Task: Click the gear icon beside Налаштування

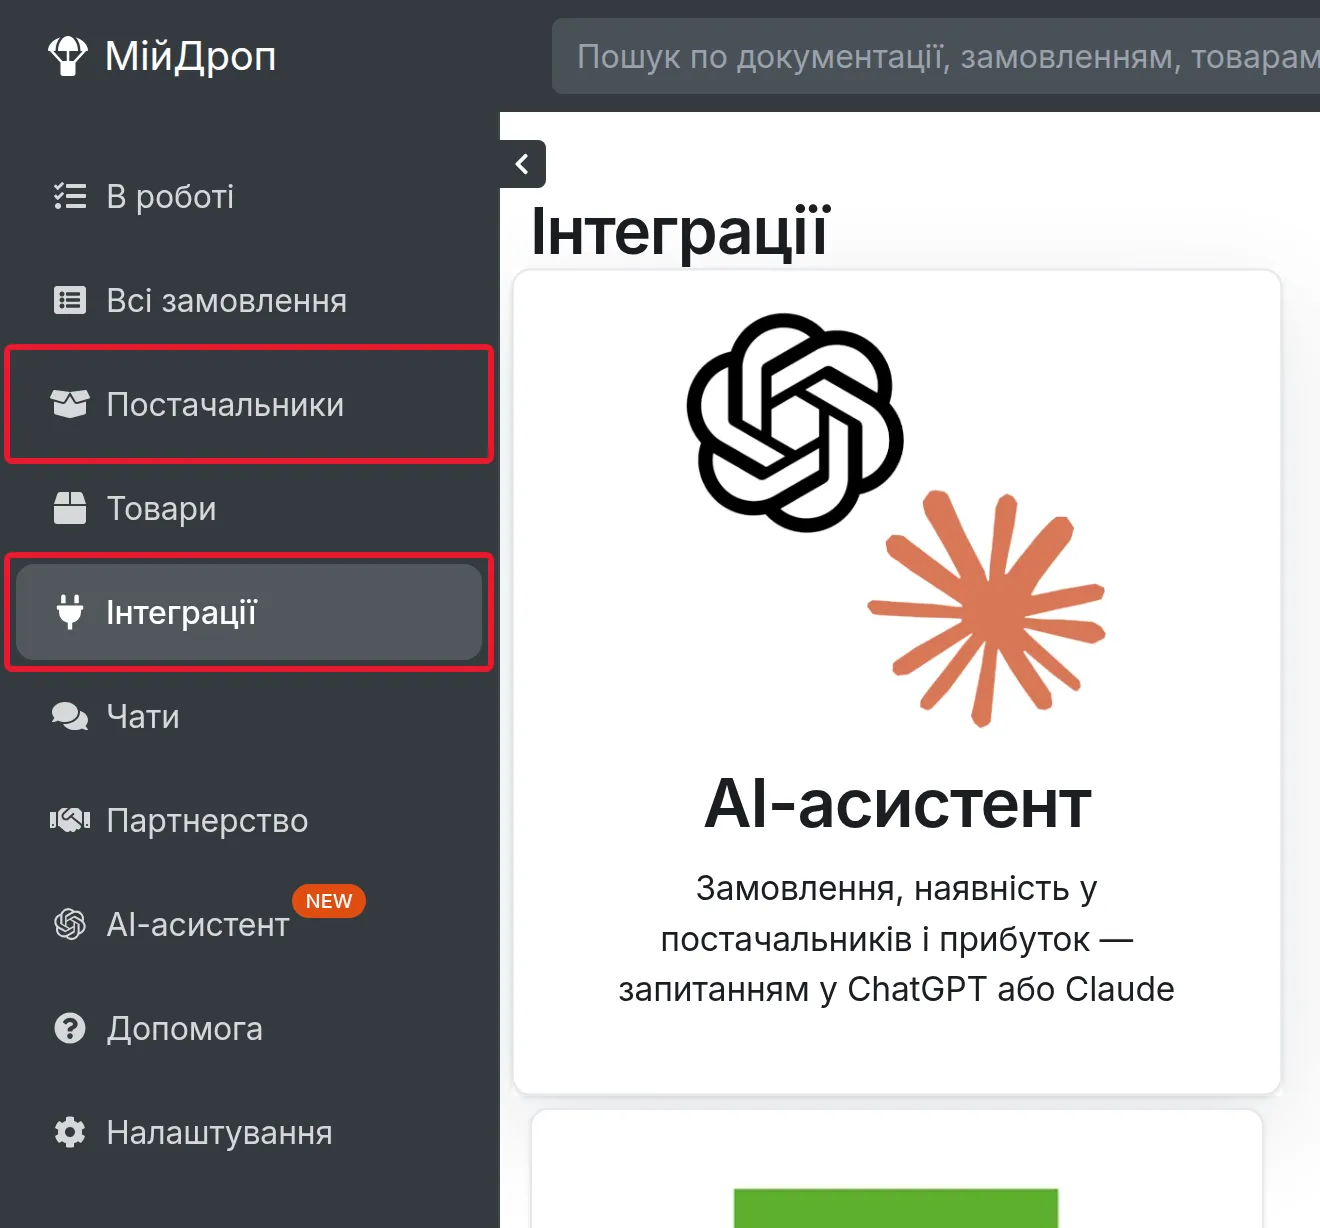Action: pos(70,1132)
